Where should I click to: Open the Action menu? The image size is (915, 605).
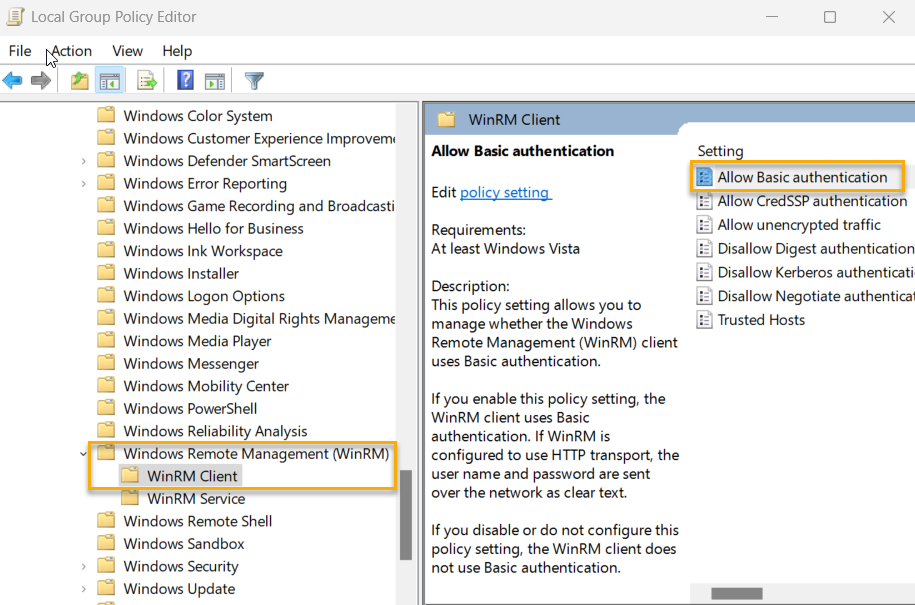(x=70, y=51)
